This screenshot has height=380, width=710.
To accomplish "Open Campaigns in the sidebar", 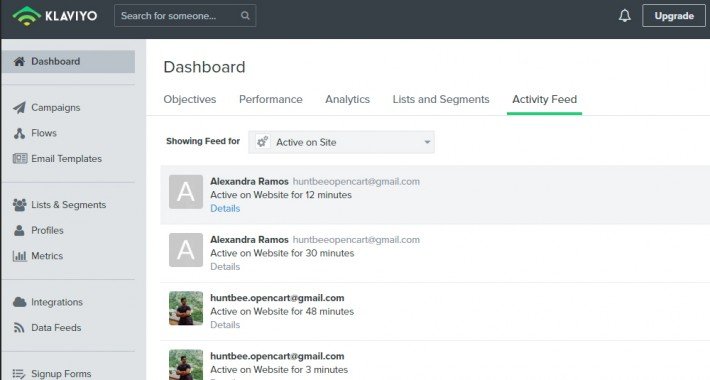I will pos(56,107).
